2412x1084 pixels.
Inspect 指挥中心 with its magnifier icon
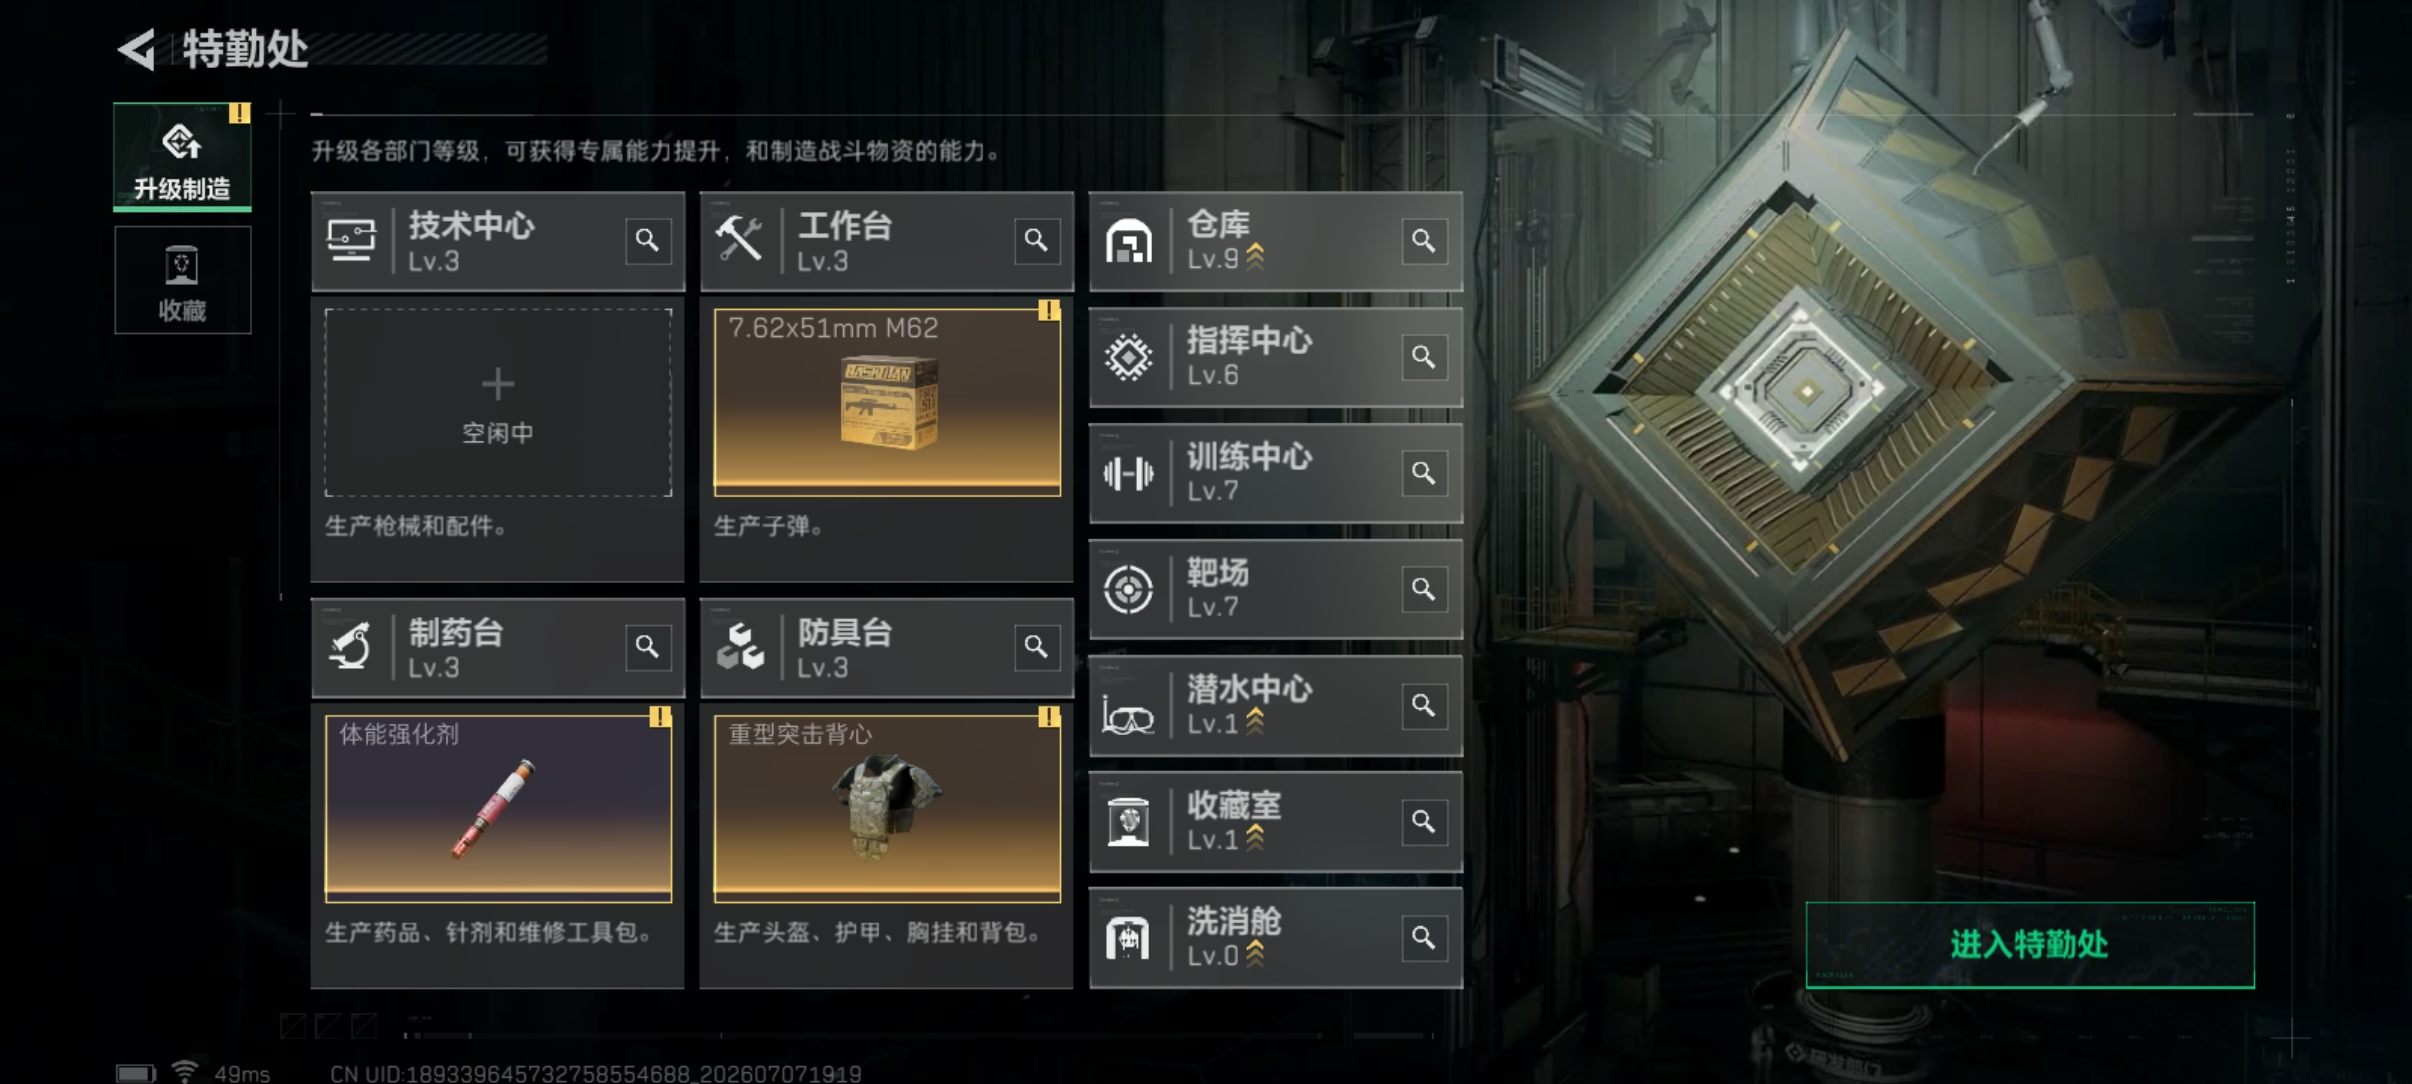[x=1424, y=357]
